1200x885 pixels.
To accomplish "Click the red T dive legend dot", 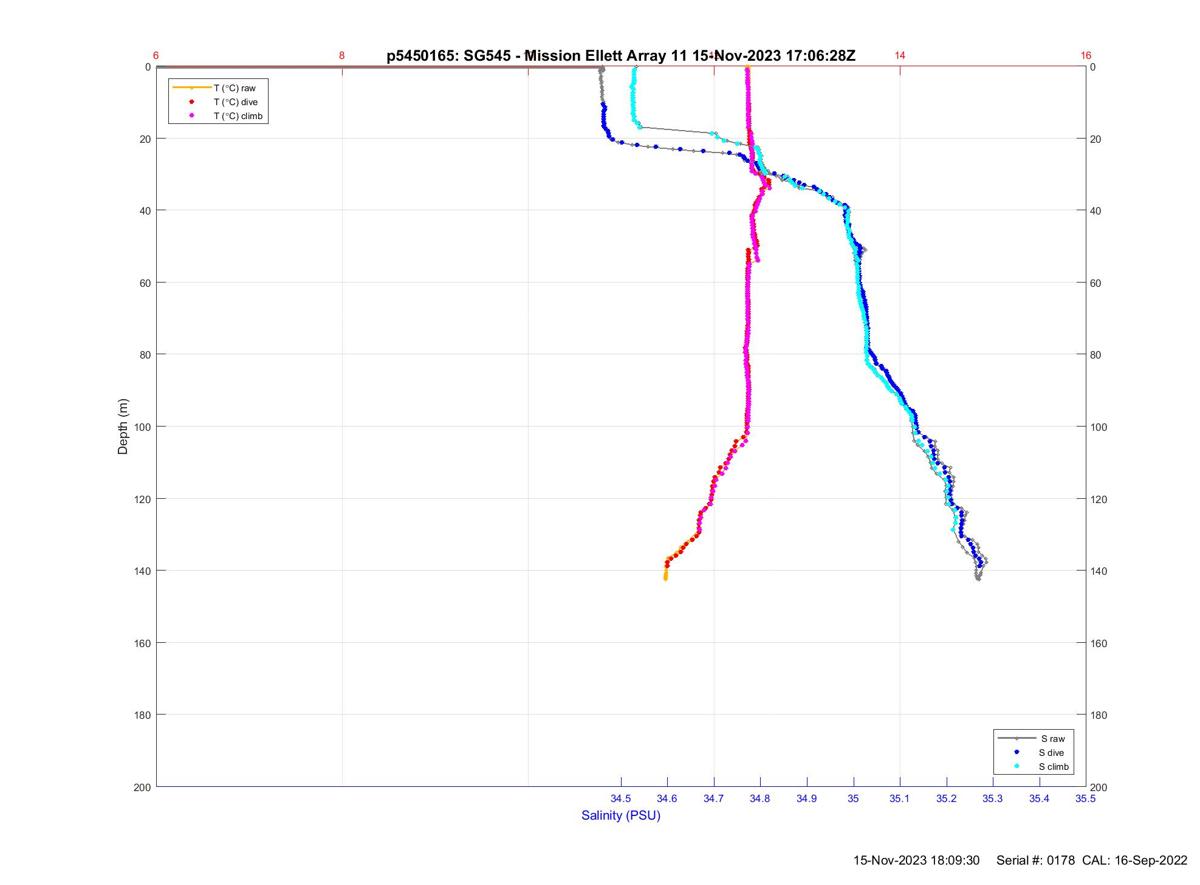I will 191,102.
